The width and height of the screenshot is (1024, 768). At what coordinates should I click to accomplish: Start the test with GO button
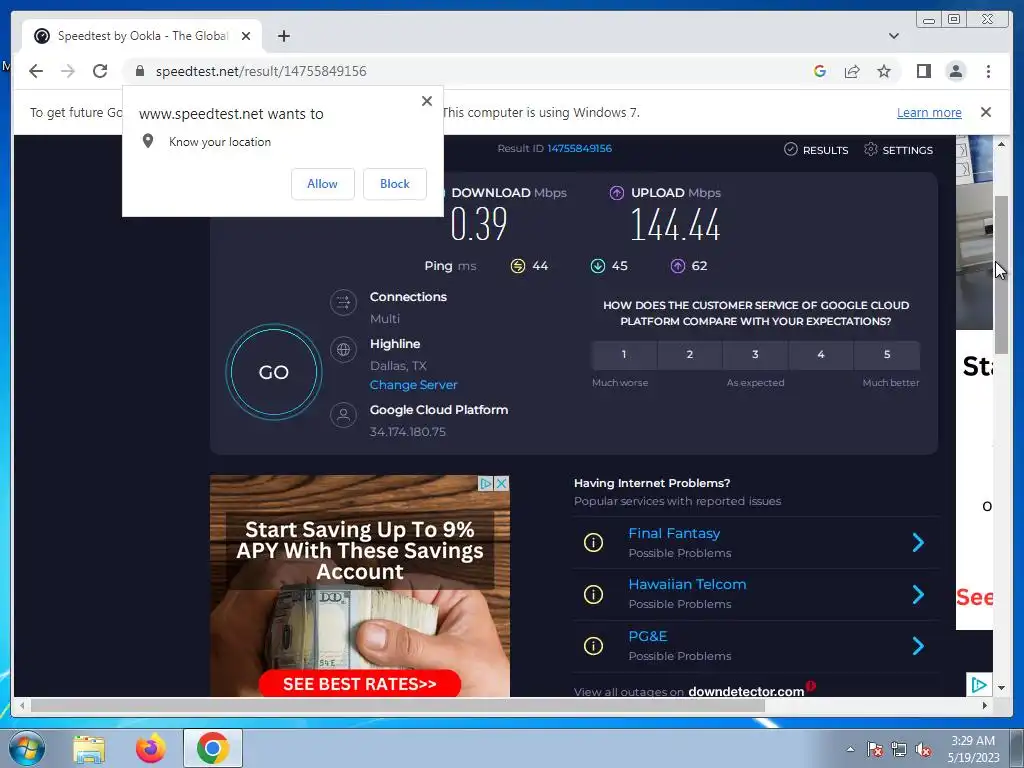(x=274, y=372)
